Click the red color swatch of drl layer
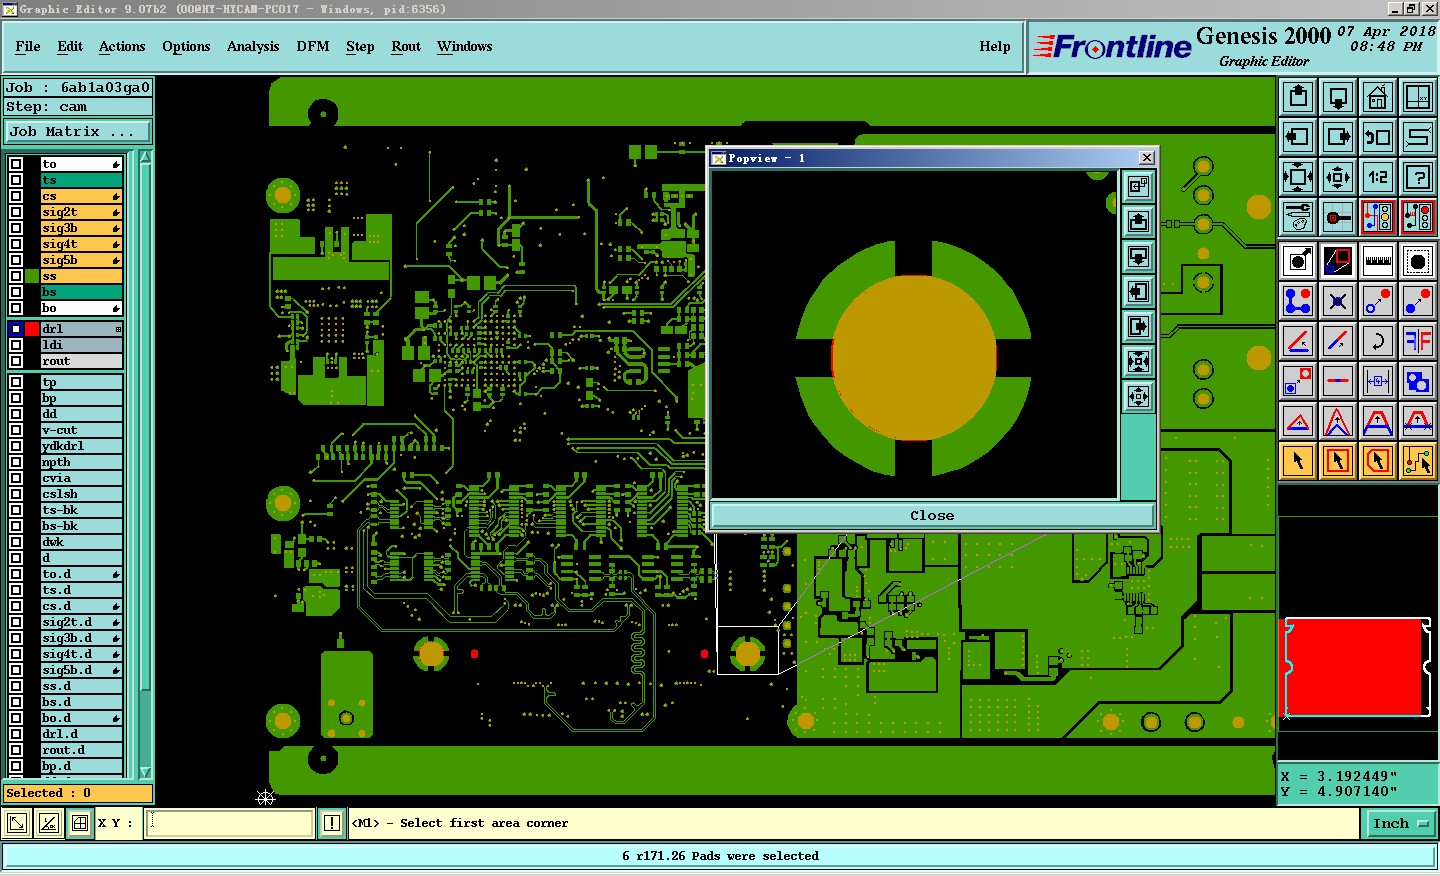1440x876 pixels. 33,329
